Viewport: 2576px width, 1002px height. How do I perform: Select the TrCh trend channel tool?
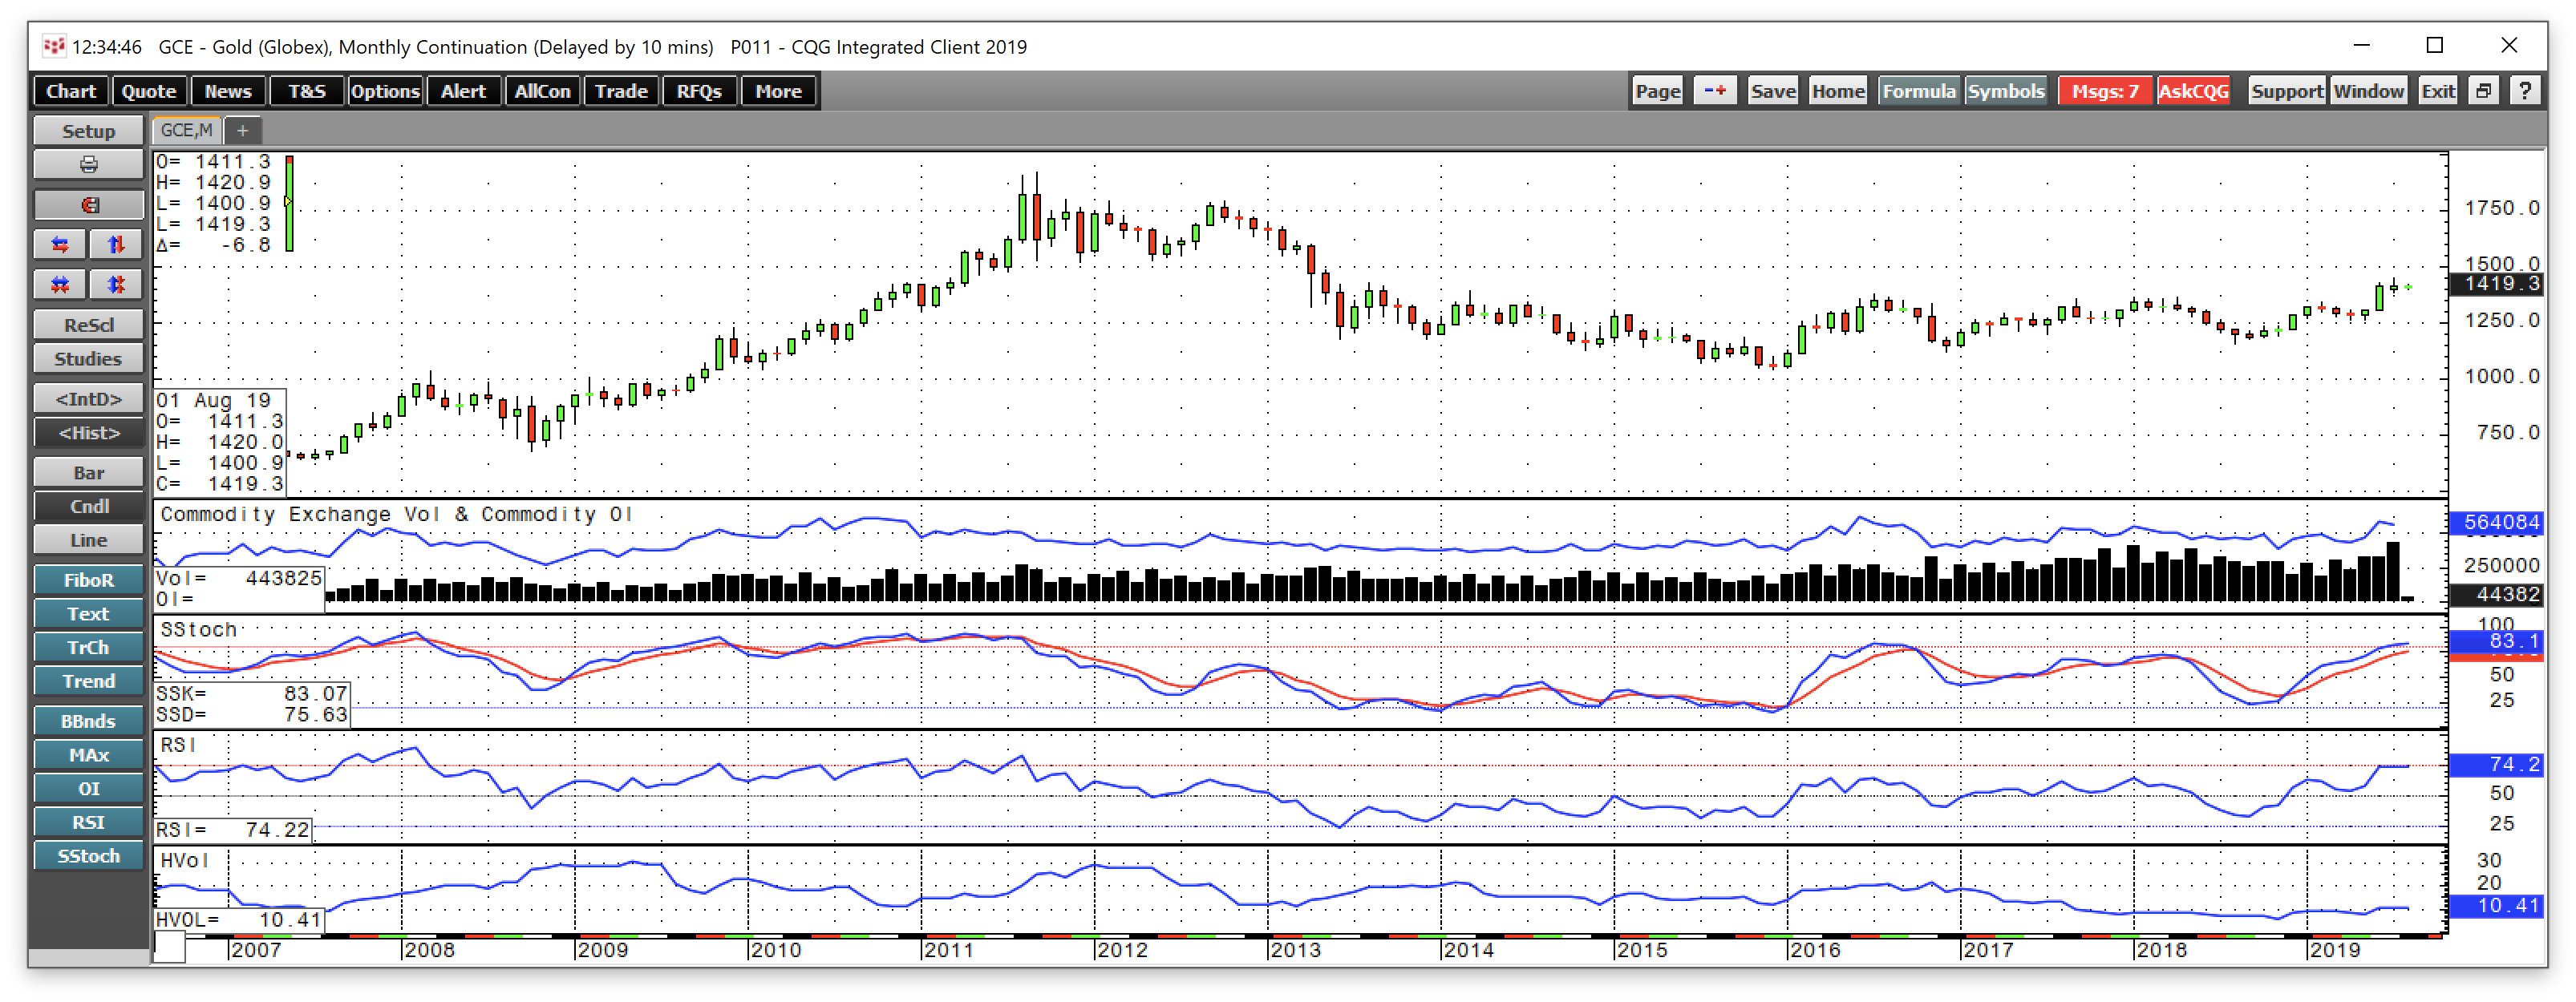88,648
